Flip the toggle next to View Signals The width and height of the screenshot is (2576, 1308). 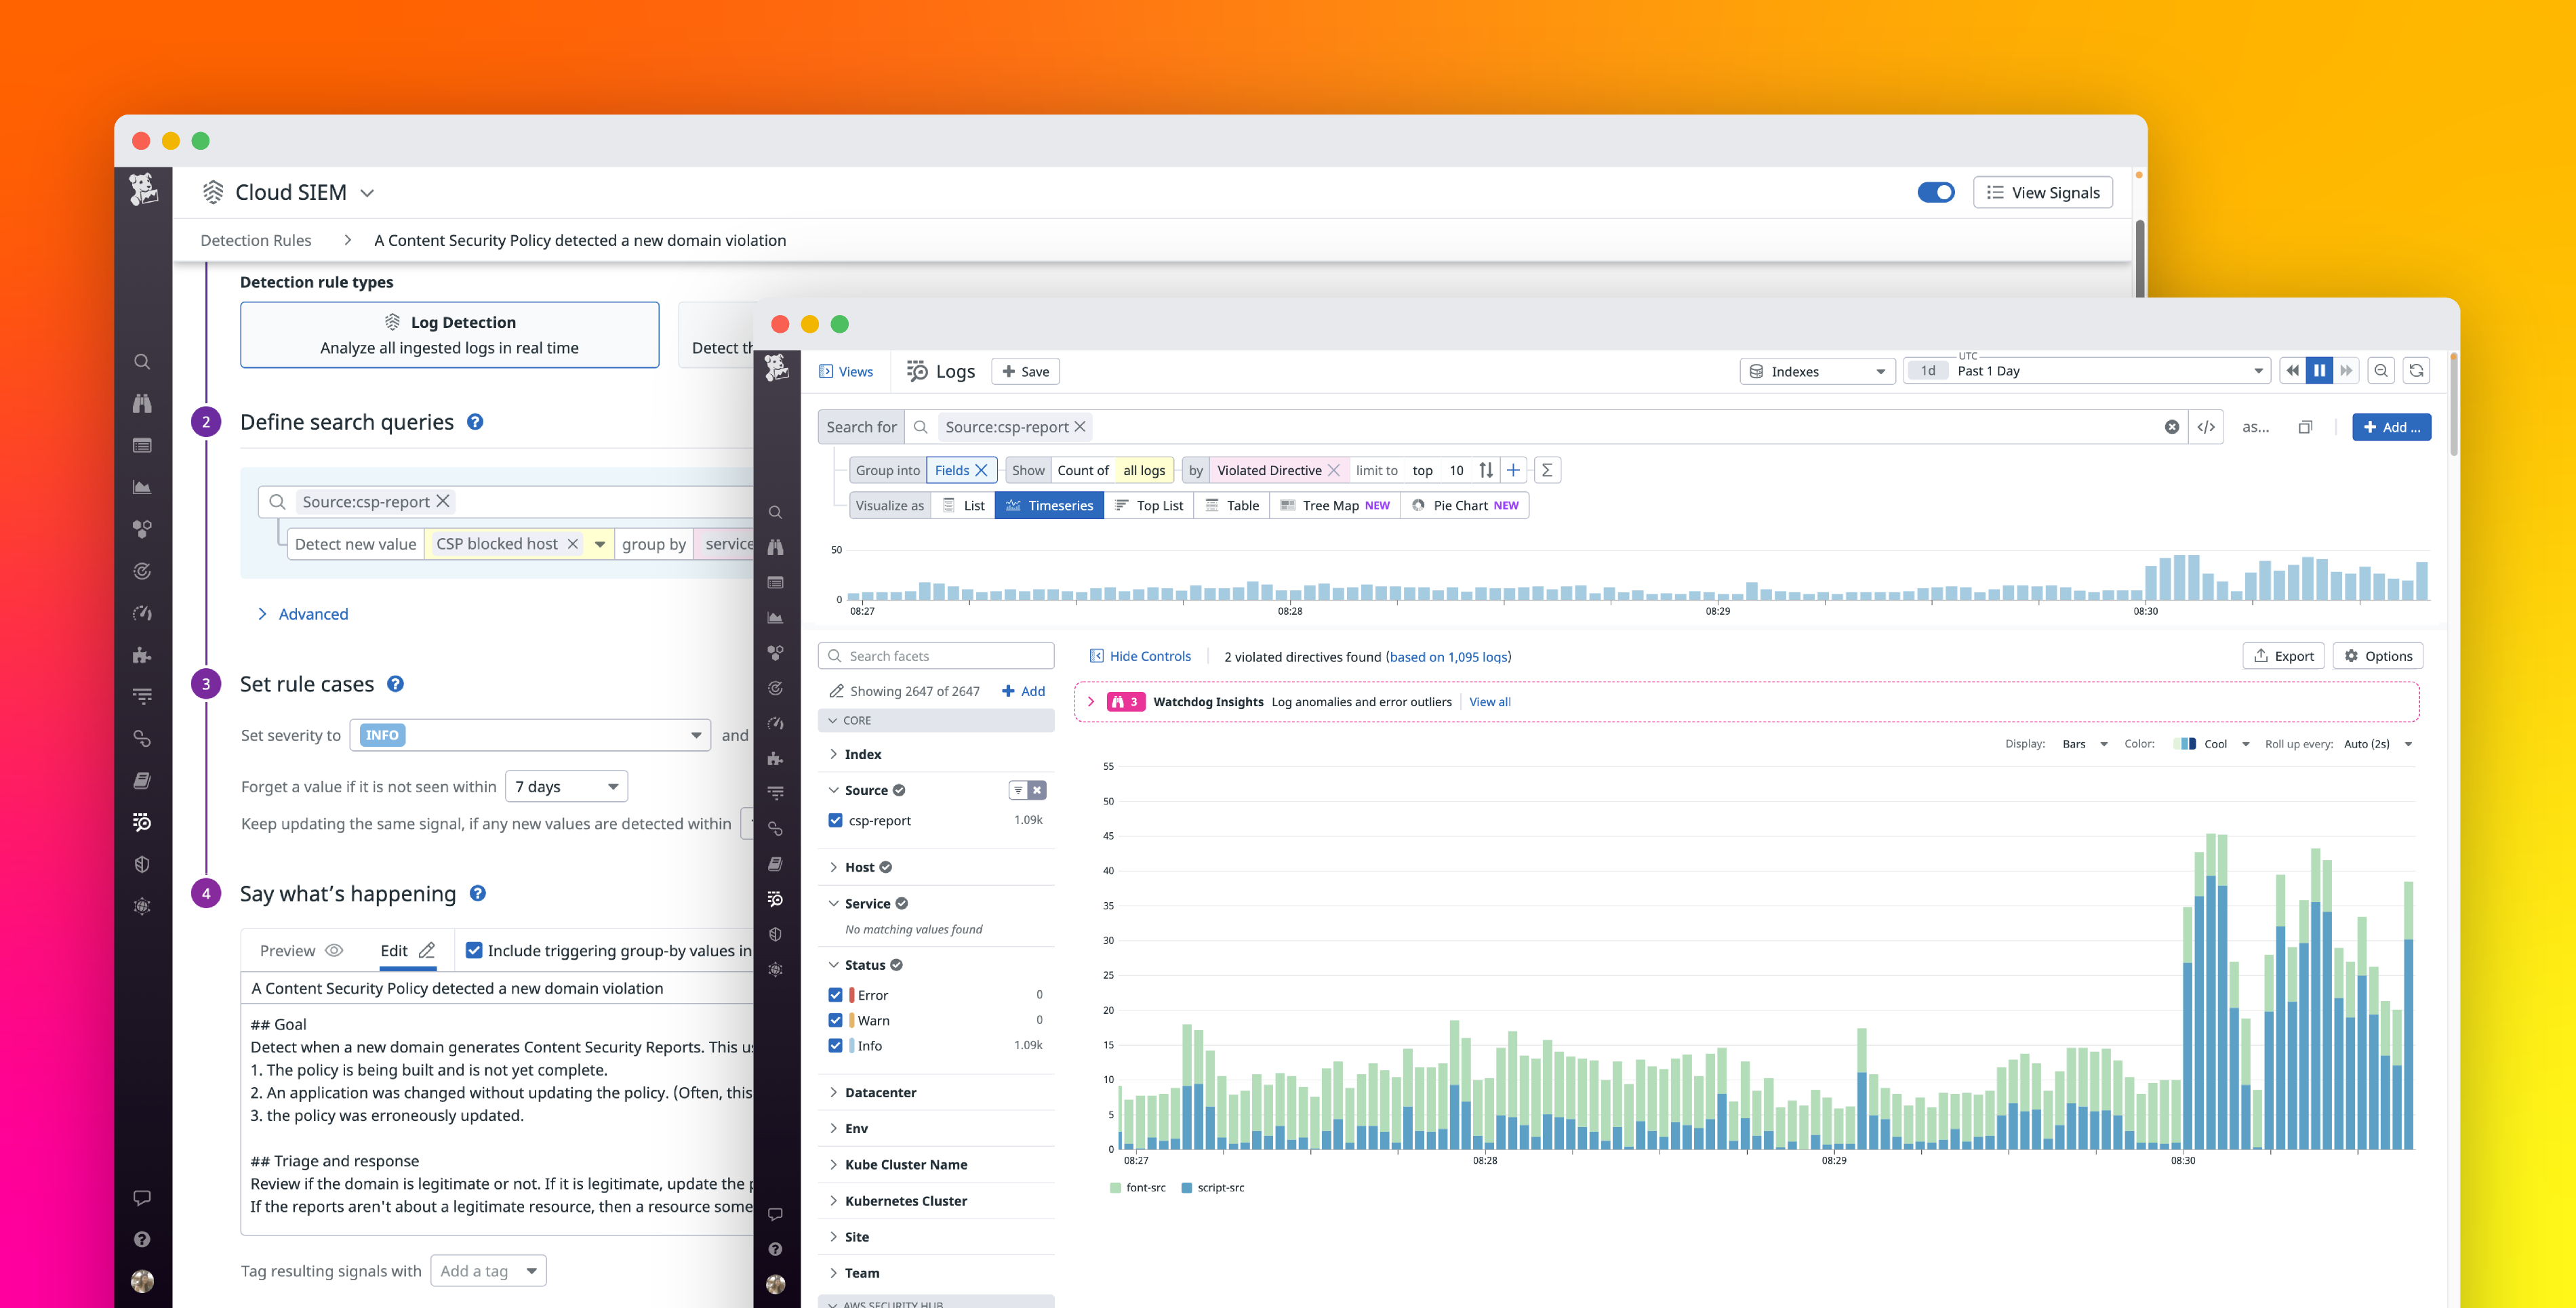coord(1936,191)
